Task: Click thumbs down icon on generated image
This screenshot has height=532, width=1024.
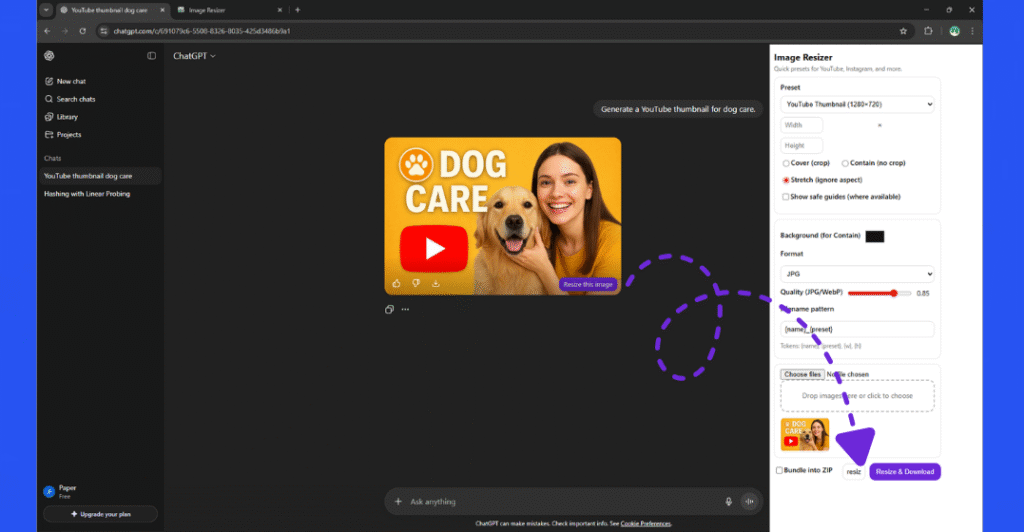Action: pos(416,283)
